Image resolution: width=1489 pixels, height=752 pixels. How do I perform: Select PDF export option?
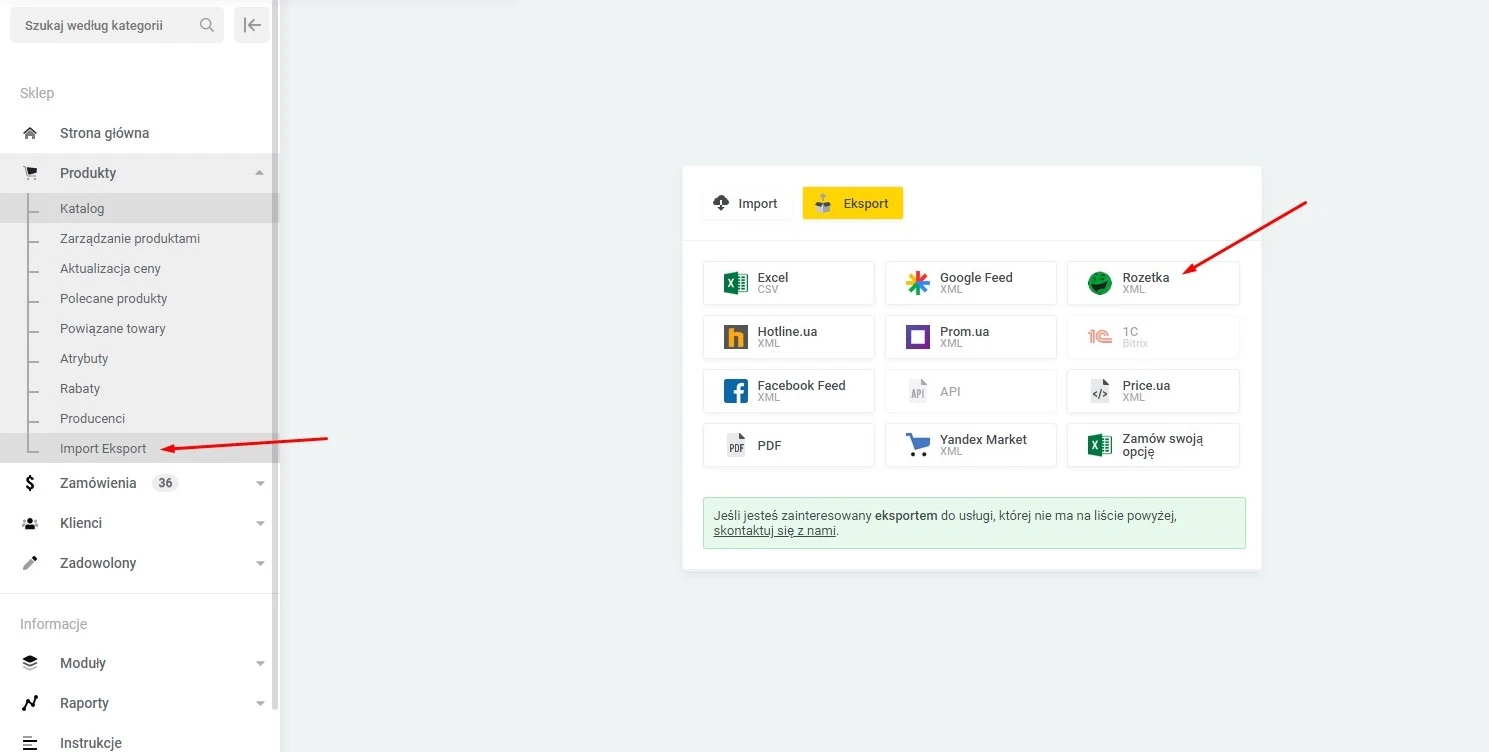pos(788,445)
